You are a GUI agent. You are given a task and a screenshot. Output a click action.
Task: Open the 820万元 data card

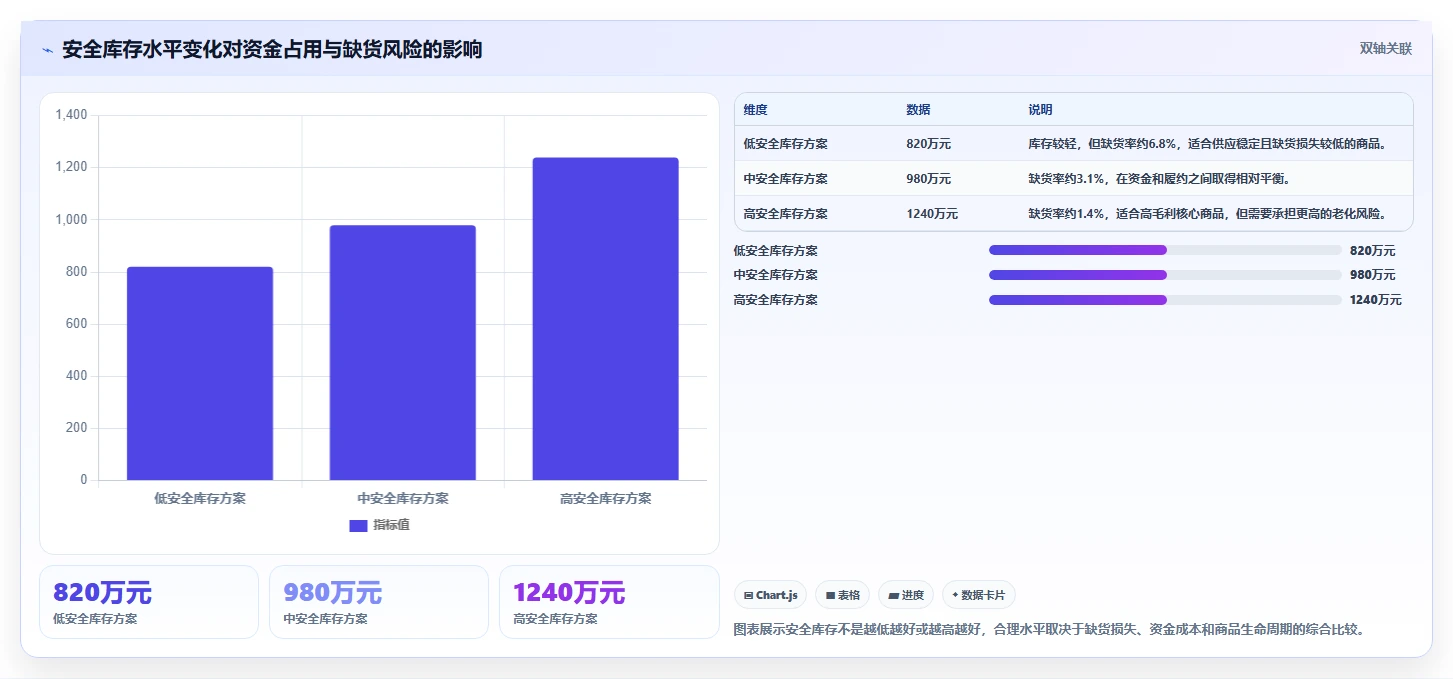(148, 602)
